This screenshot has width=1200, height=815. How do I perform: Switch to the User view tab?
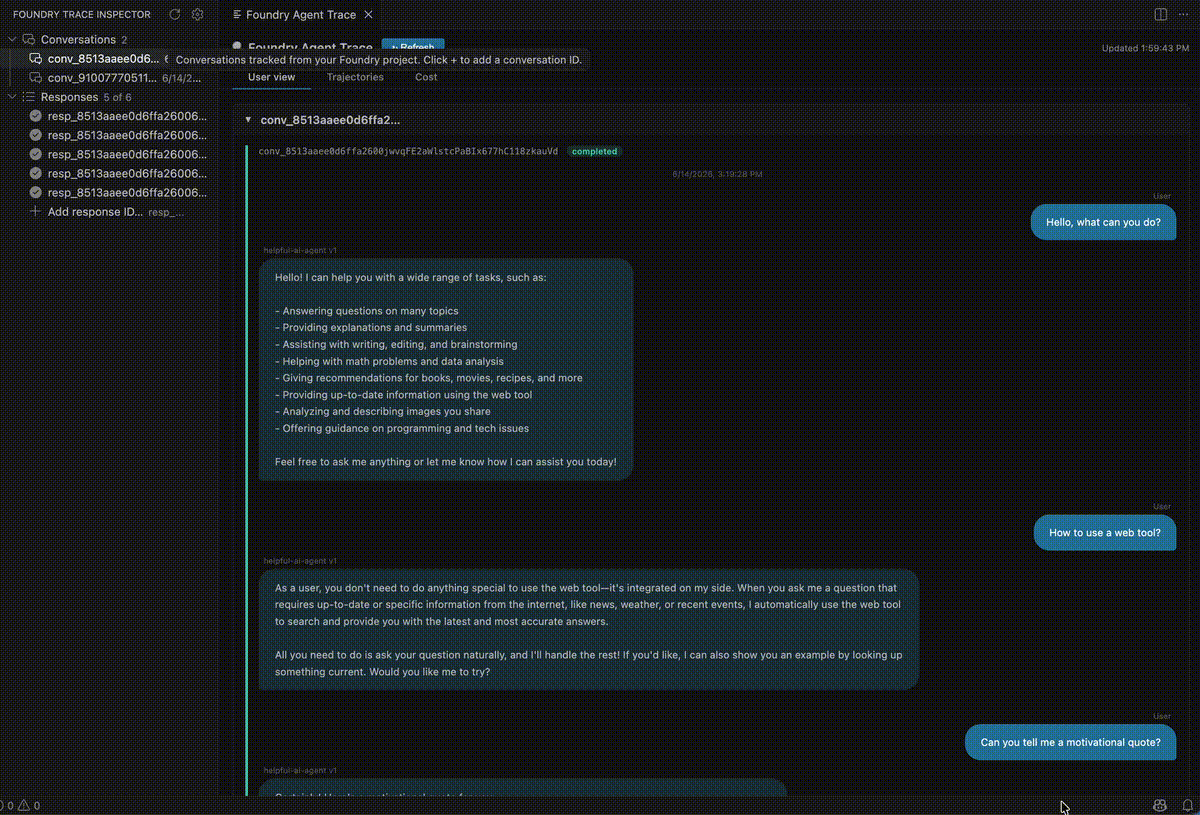[x=271, y=77]
